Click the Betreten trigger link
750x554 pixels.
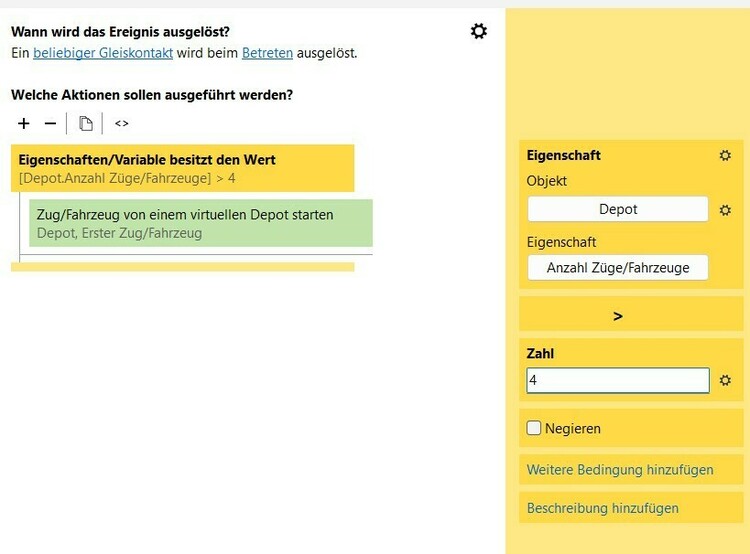tap(267, 53)
